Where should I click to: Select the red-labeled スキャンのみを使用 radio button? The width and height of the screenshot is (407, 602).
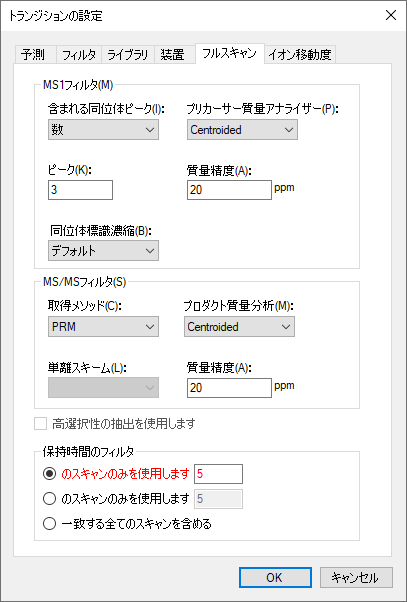coord(49,474)
